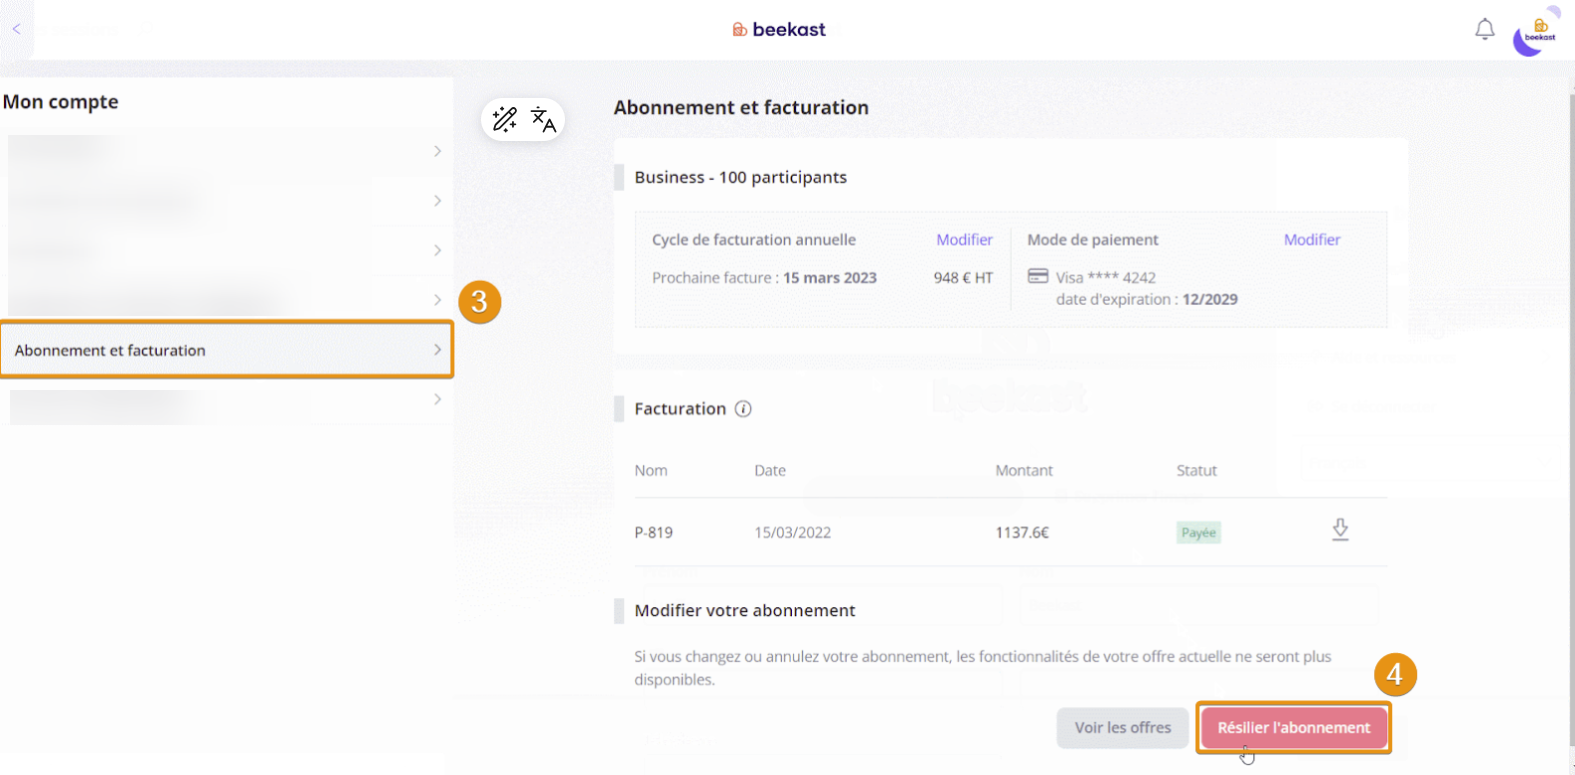This screenshot has height=775, width=1575.
Task: Expand the last chevron in the account list
Action: point(437,399)
